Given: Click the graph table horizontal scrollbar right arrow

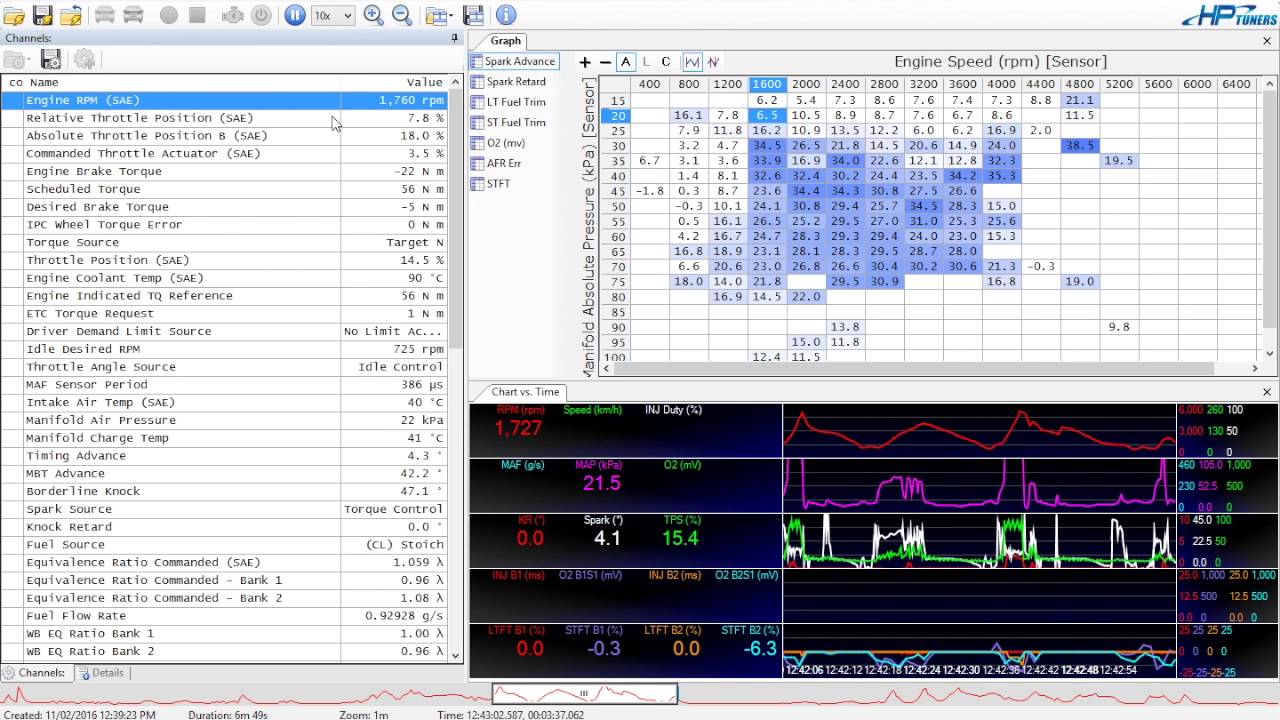Looking at the screenshot, I should [x=1257, y=368].
